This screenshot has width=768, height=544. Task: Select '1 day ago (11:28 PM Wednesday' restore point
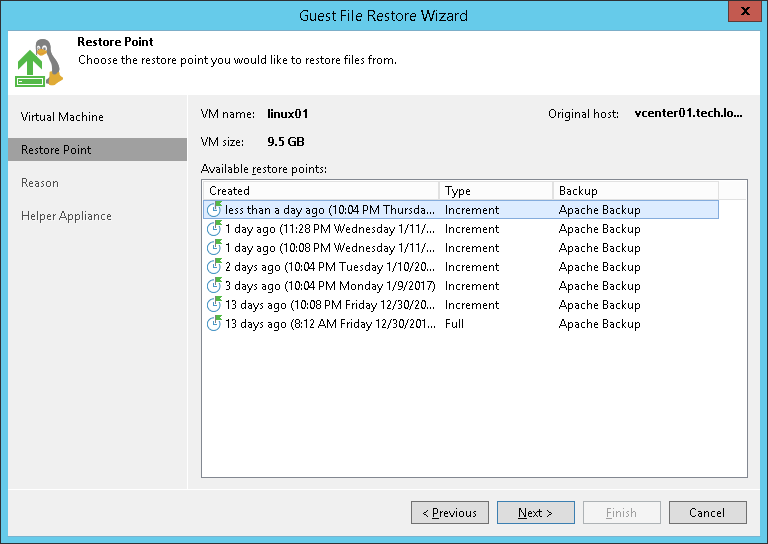[x=461, y=229]
